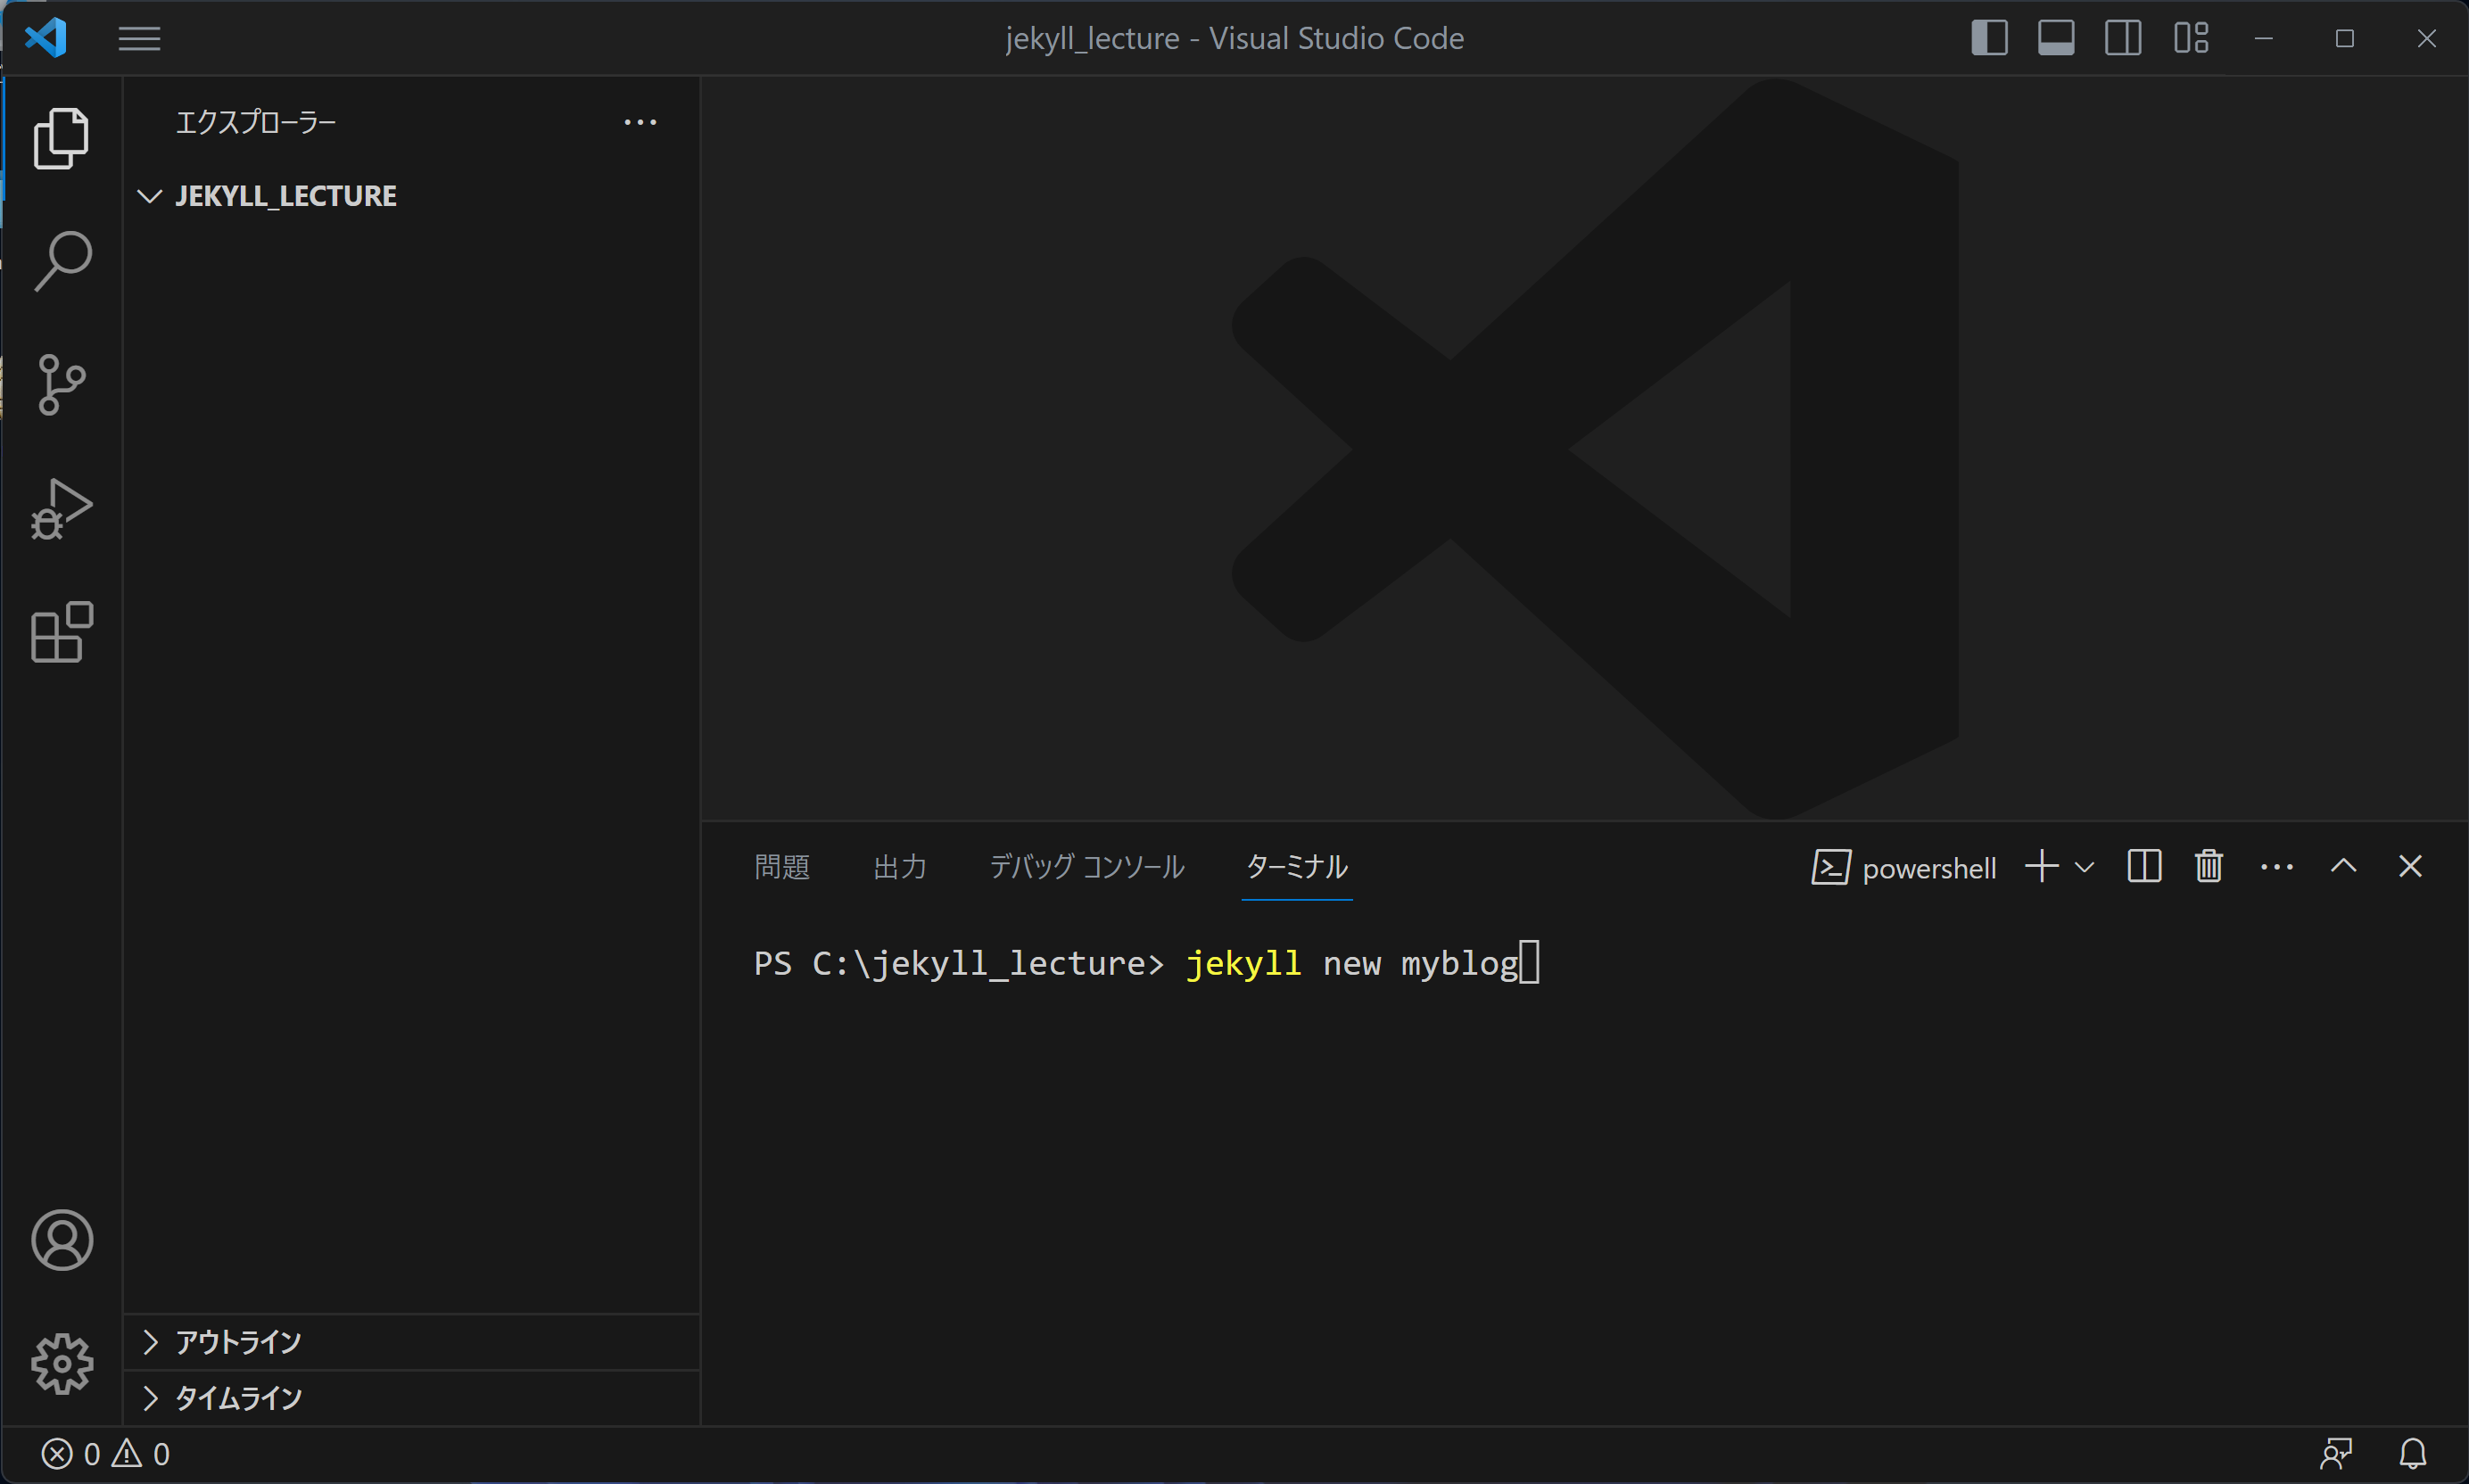Open the feedback icon in status bar
Screen dimensions: 2469x1484
(2336, 1454)
